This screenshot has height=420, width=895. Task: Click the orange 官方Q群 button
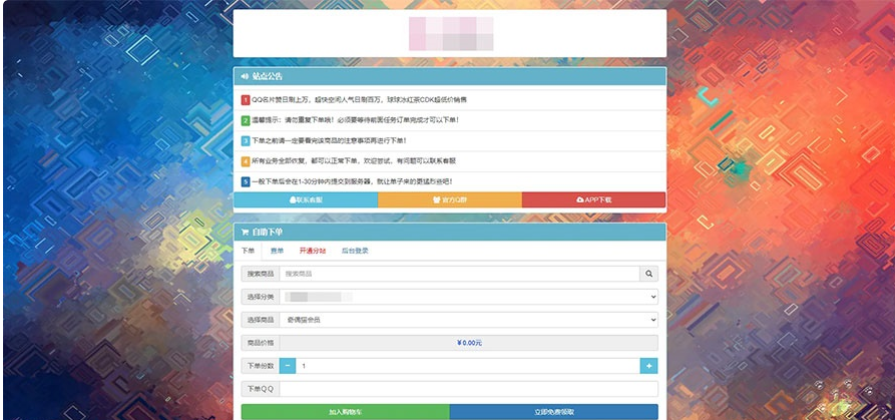(x=450, y=200)
